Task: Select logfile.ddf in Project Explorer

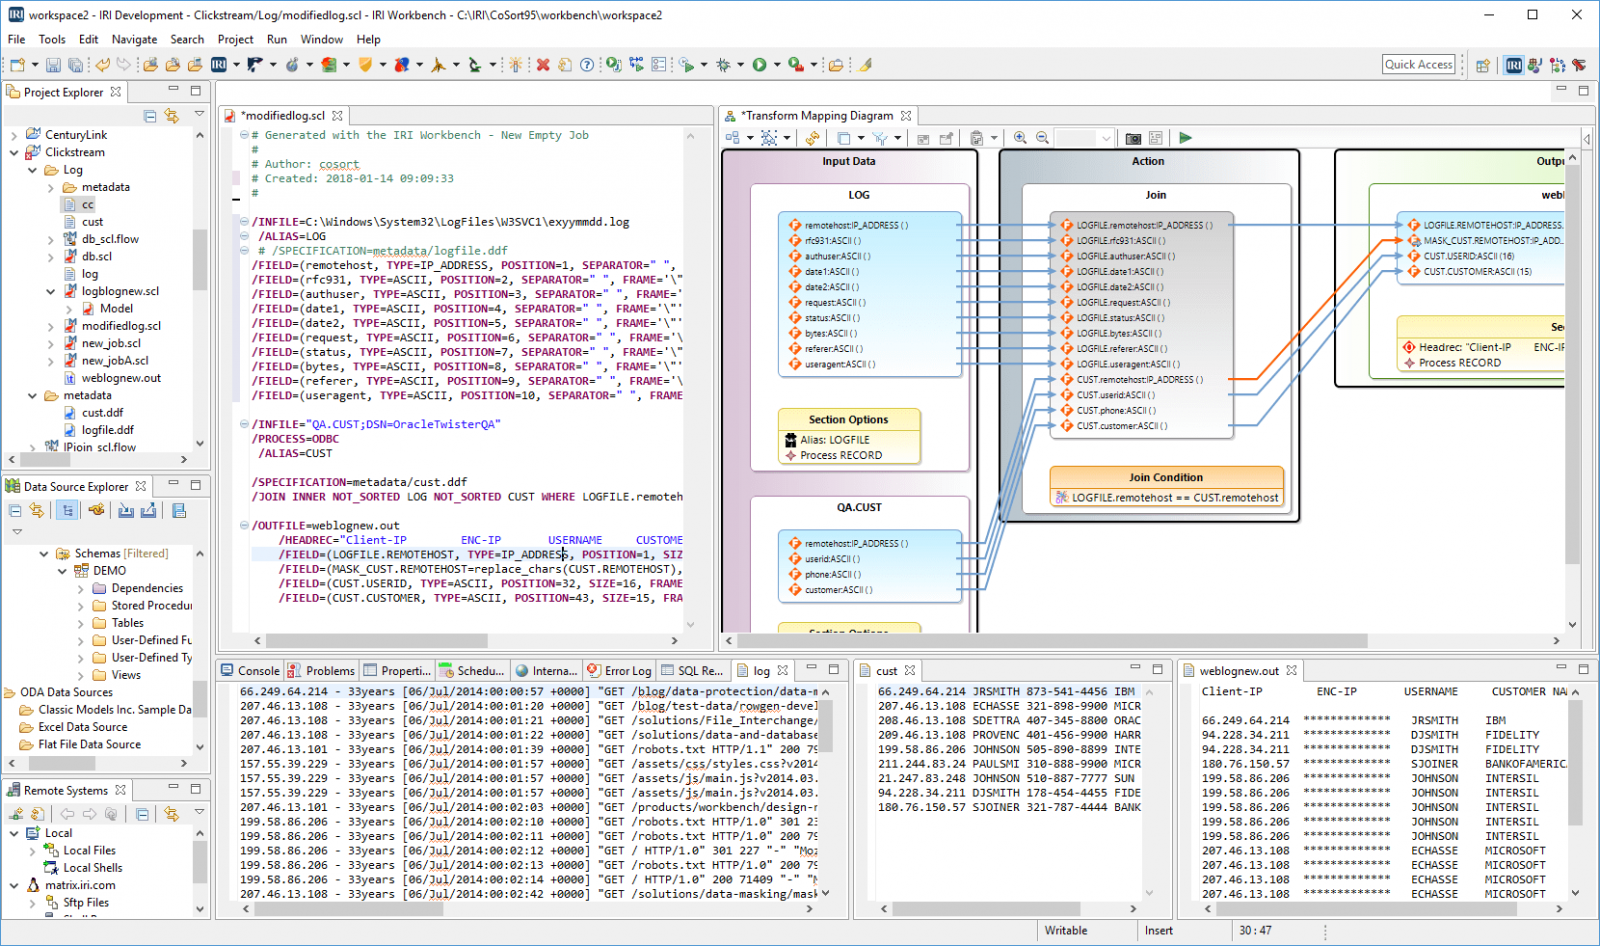Action: pyautogui.click(x=108, y=430)
